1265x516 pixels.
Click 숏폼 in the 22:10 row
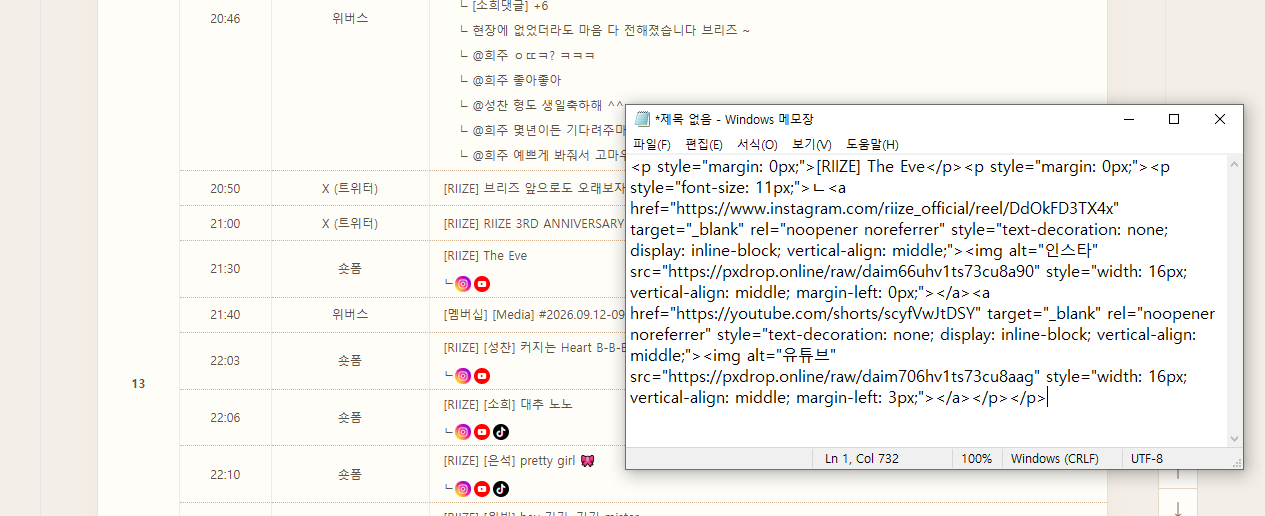[x=350, y=474]
